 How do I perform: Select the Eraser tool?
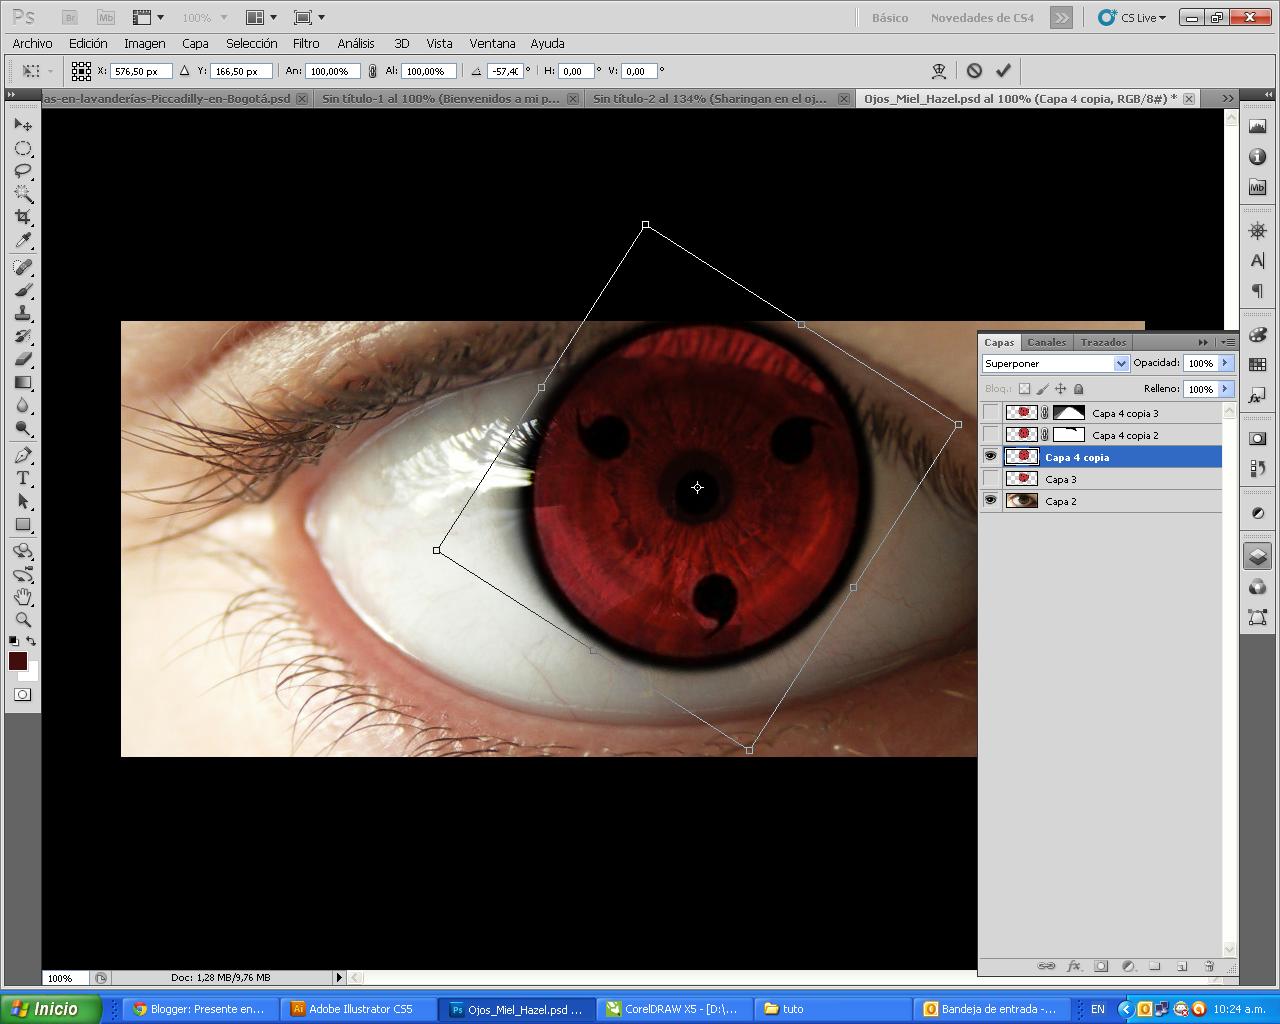tap(23, 359)
